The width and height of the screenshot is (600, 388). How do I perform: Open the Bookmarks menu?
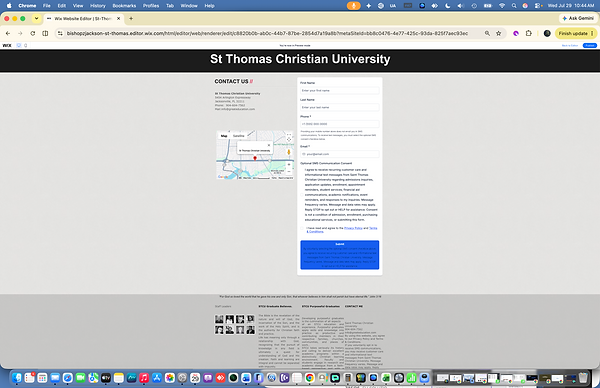(124, 6)
